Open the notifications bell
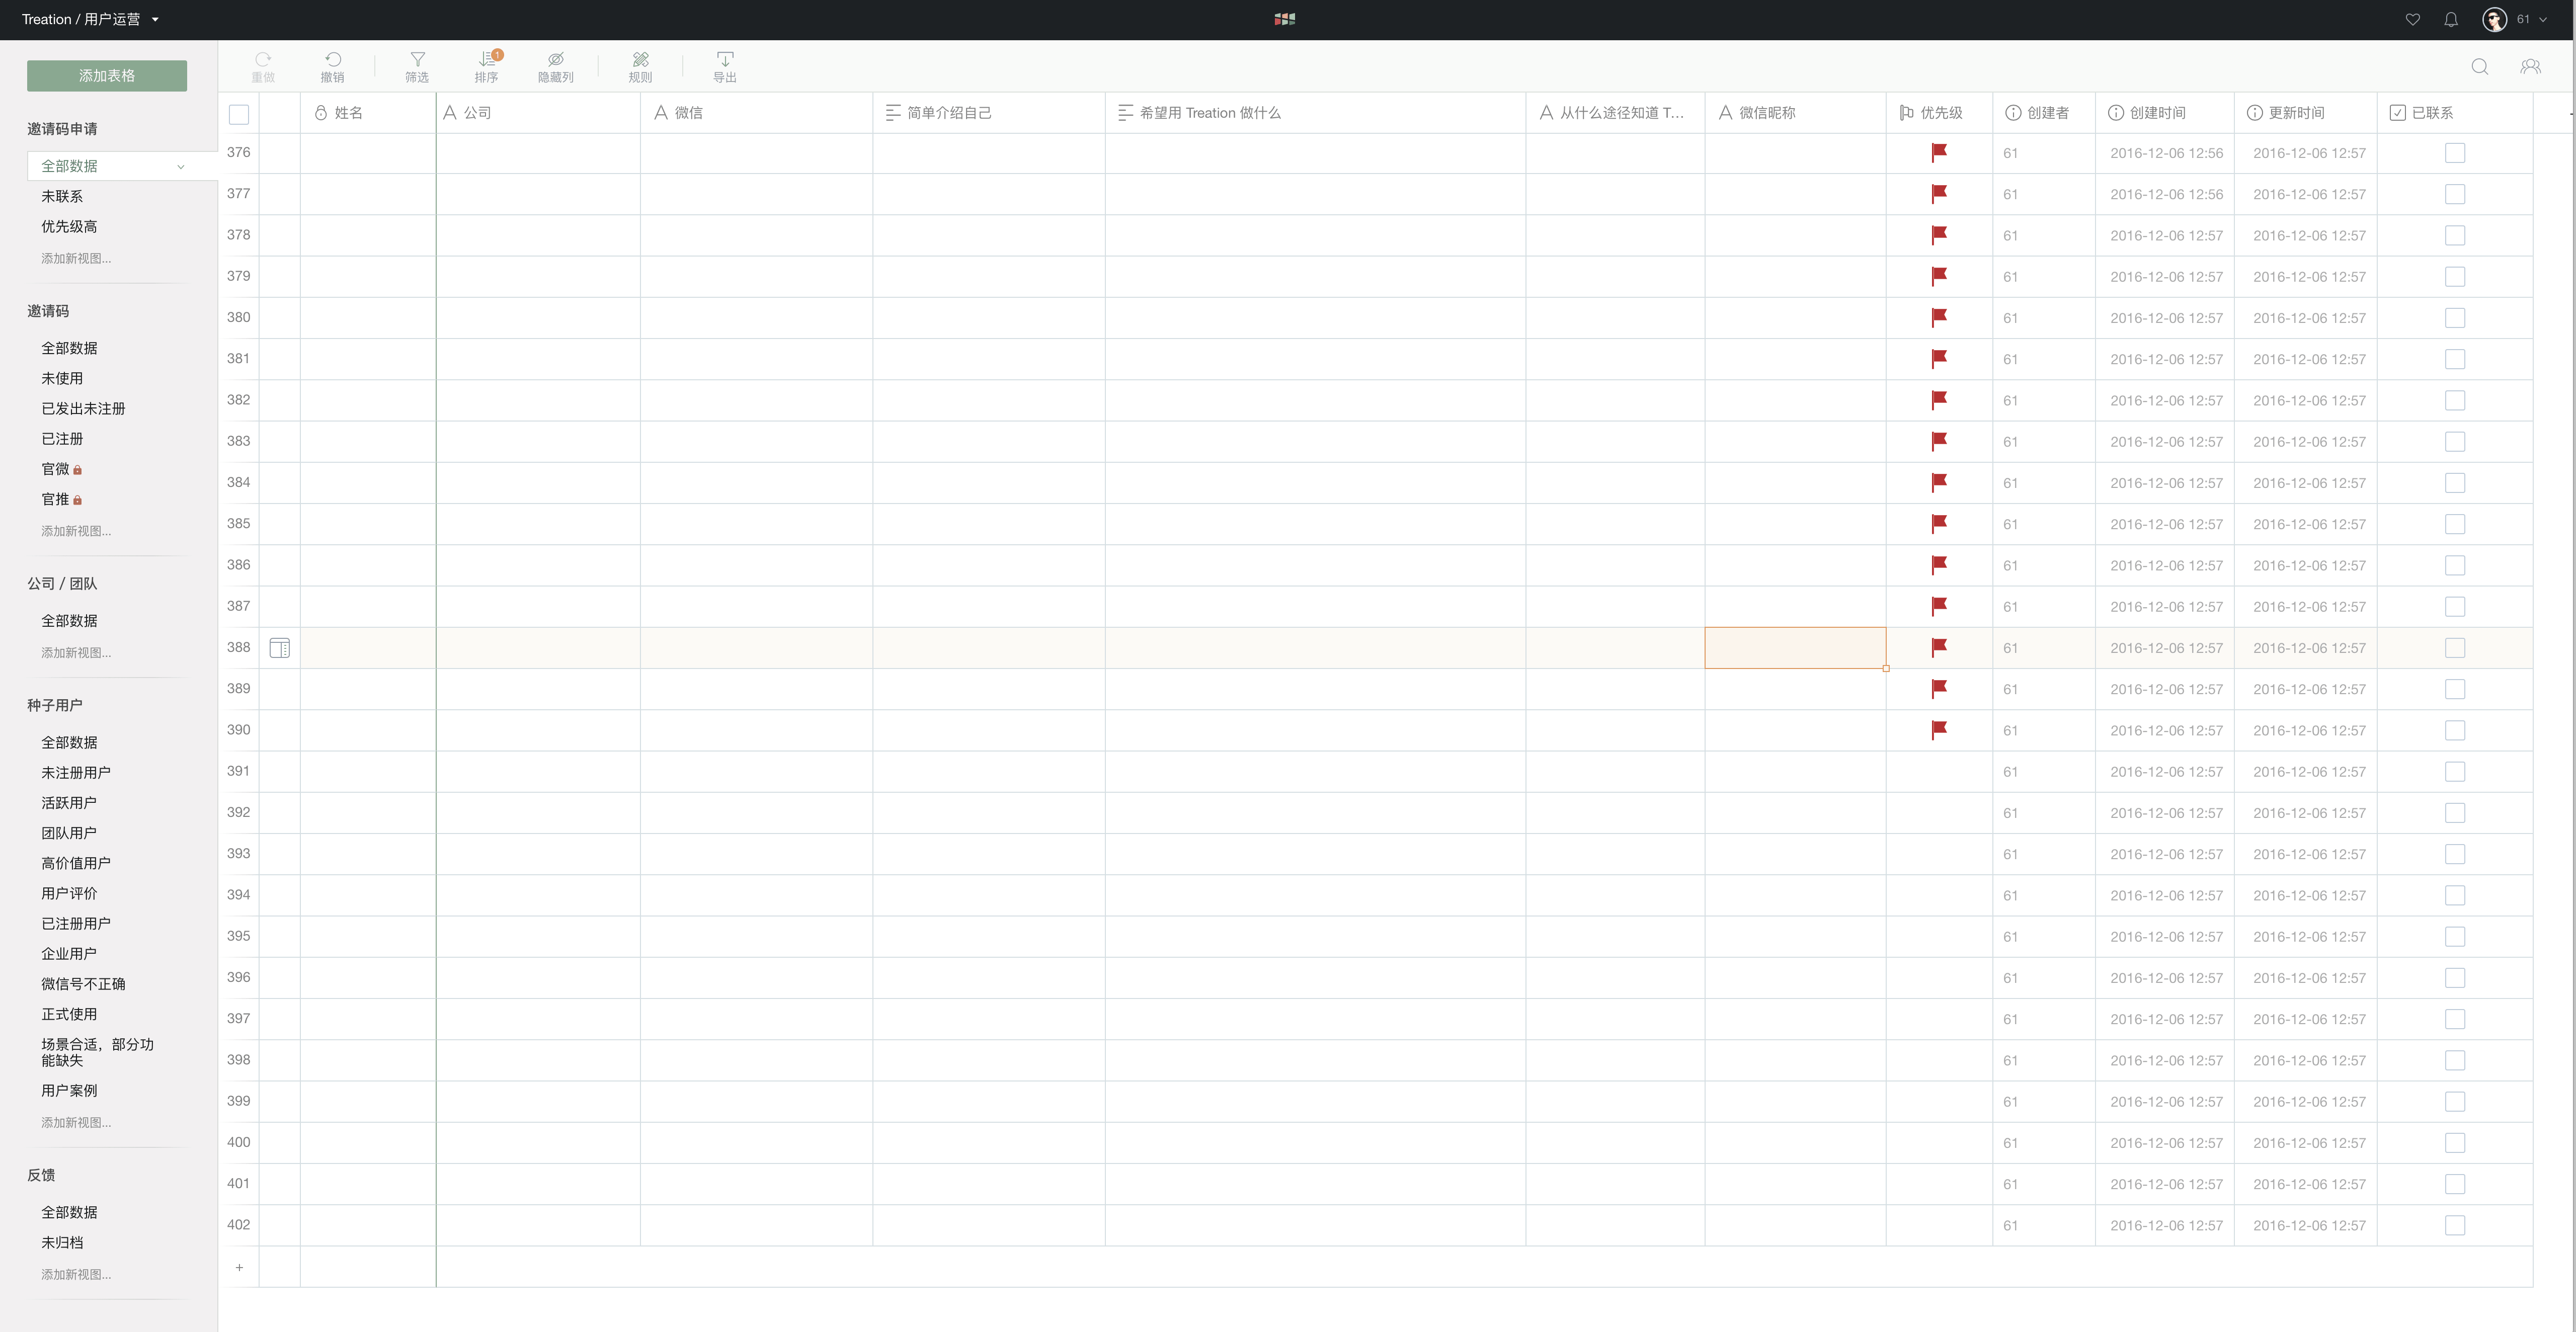 coord(2451,19)
